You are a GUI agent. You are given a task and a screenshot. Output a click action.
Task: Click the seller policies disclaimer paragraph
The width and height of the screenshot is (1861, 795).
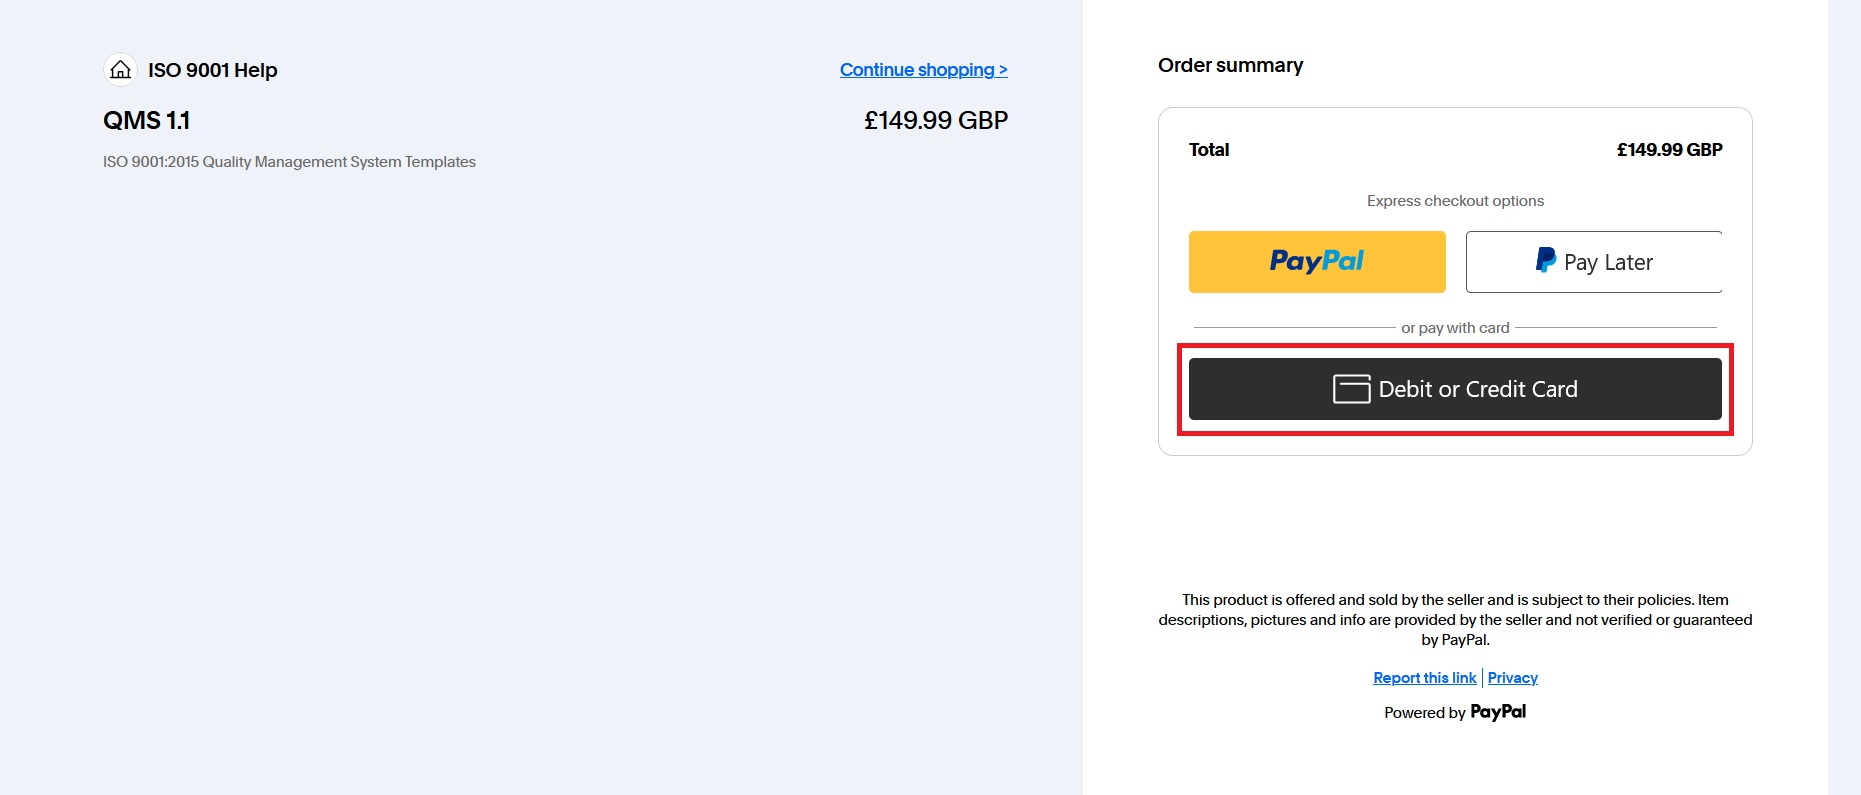(x=1455, y=620)
